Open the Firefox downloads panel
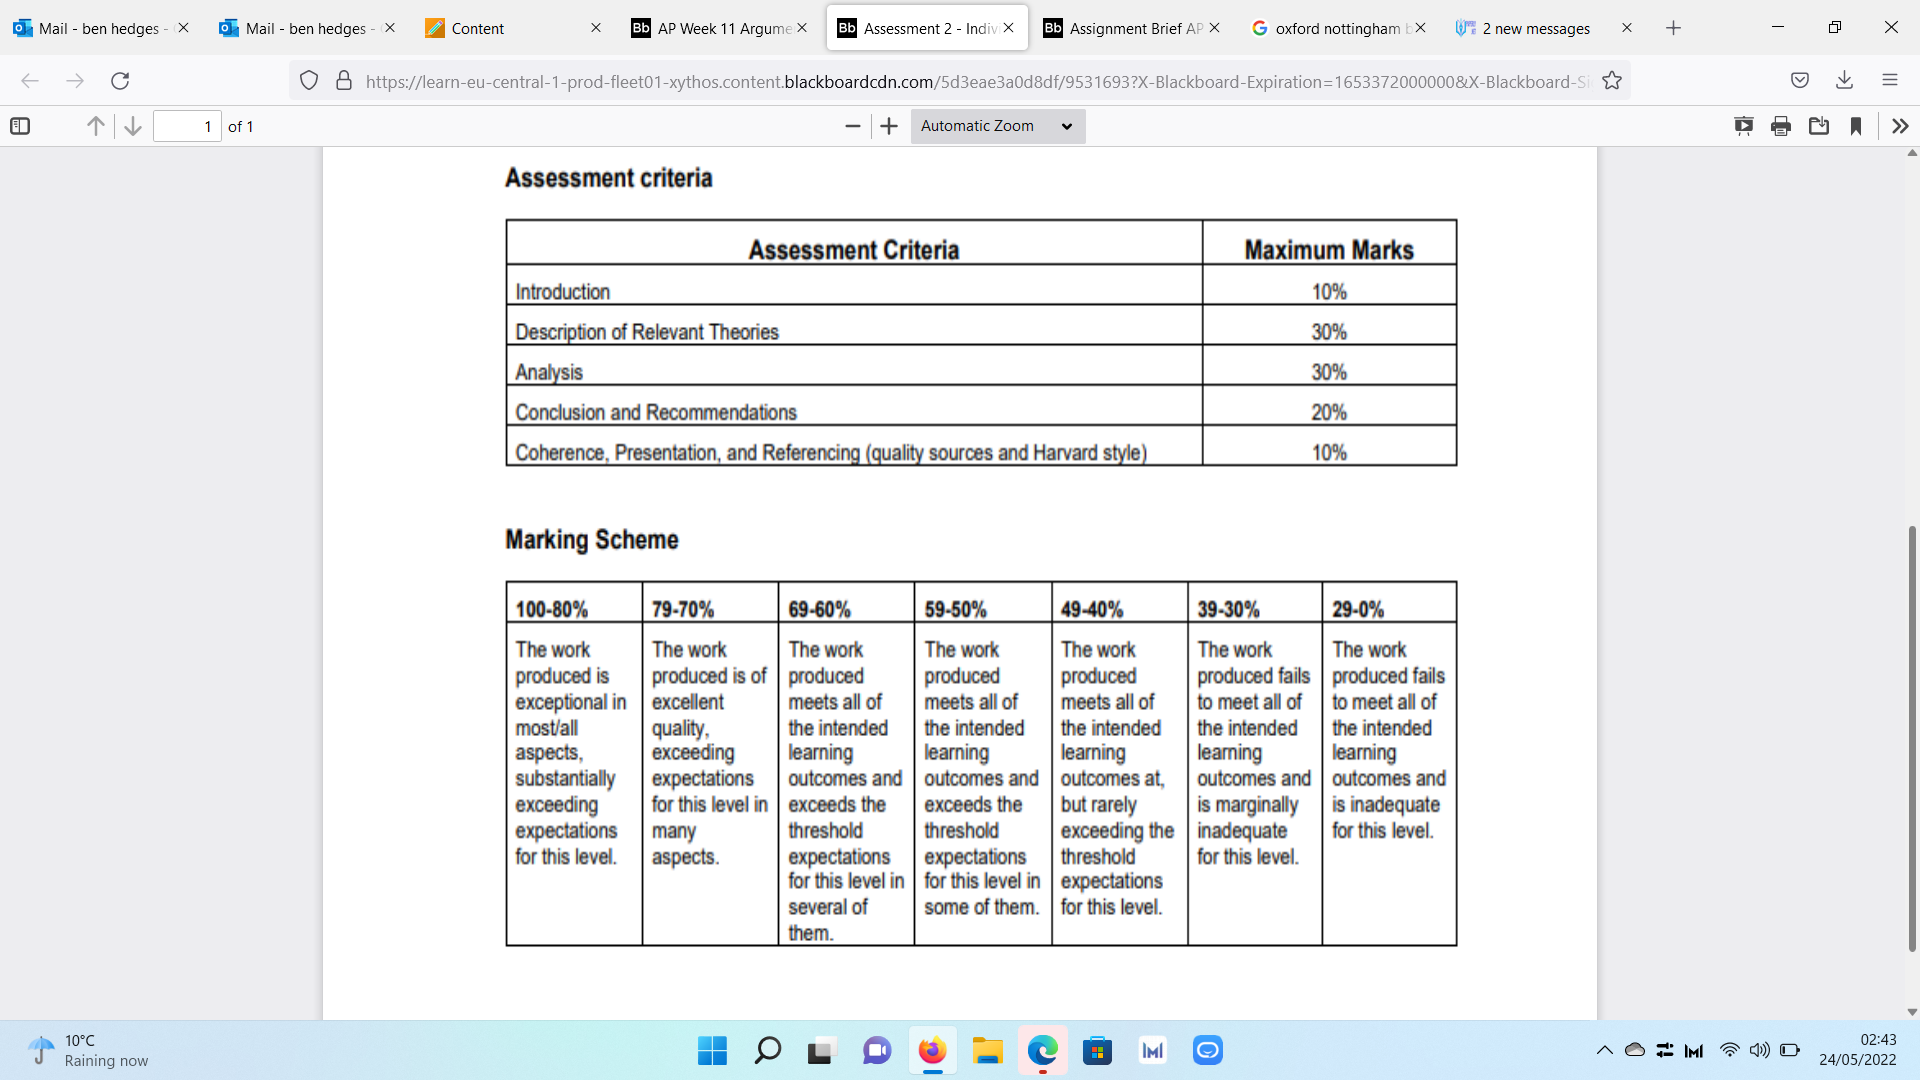This screenshot has width=1920, height=1080. point(1845,81)
